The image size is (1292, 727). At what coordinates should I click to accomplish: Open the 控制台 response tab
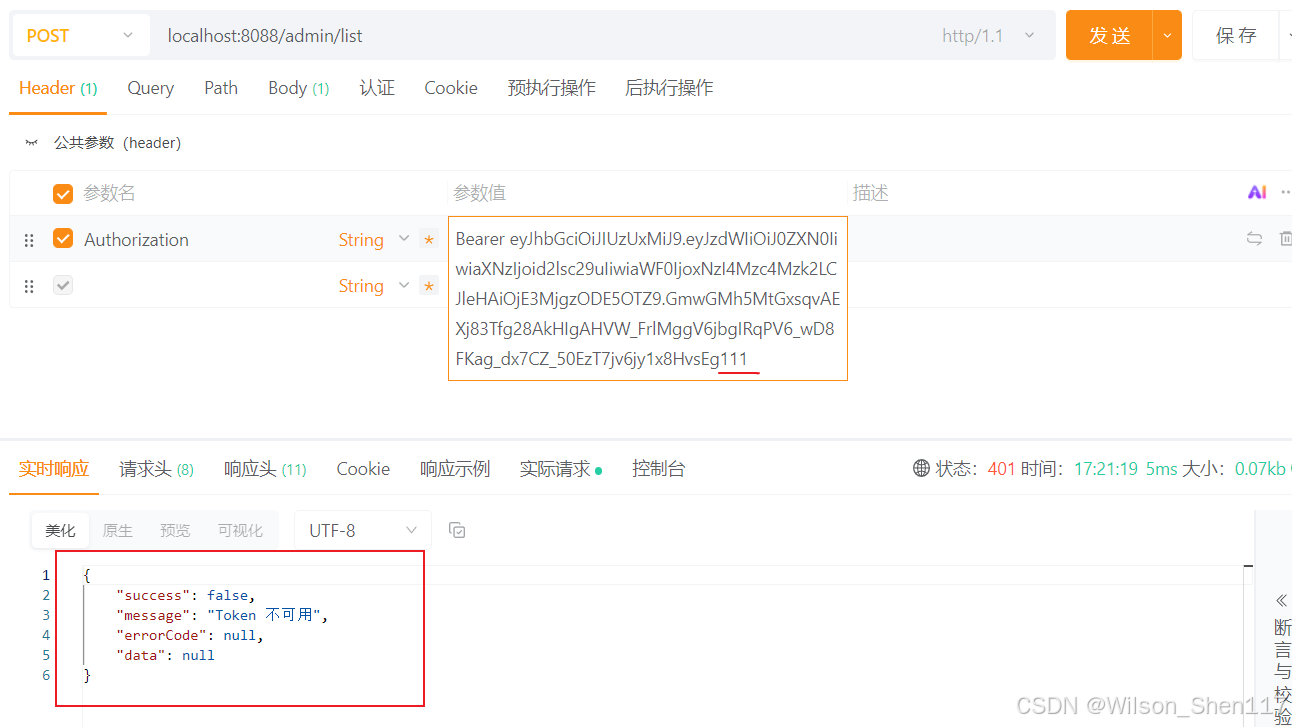[x=658, y=468]
